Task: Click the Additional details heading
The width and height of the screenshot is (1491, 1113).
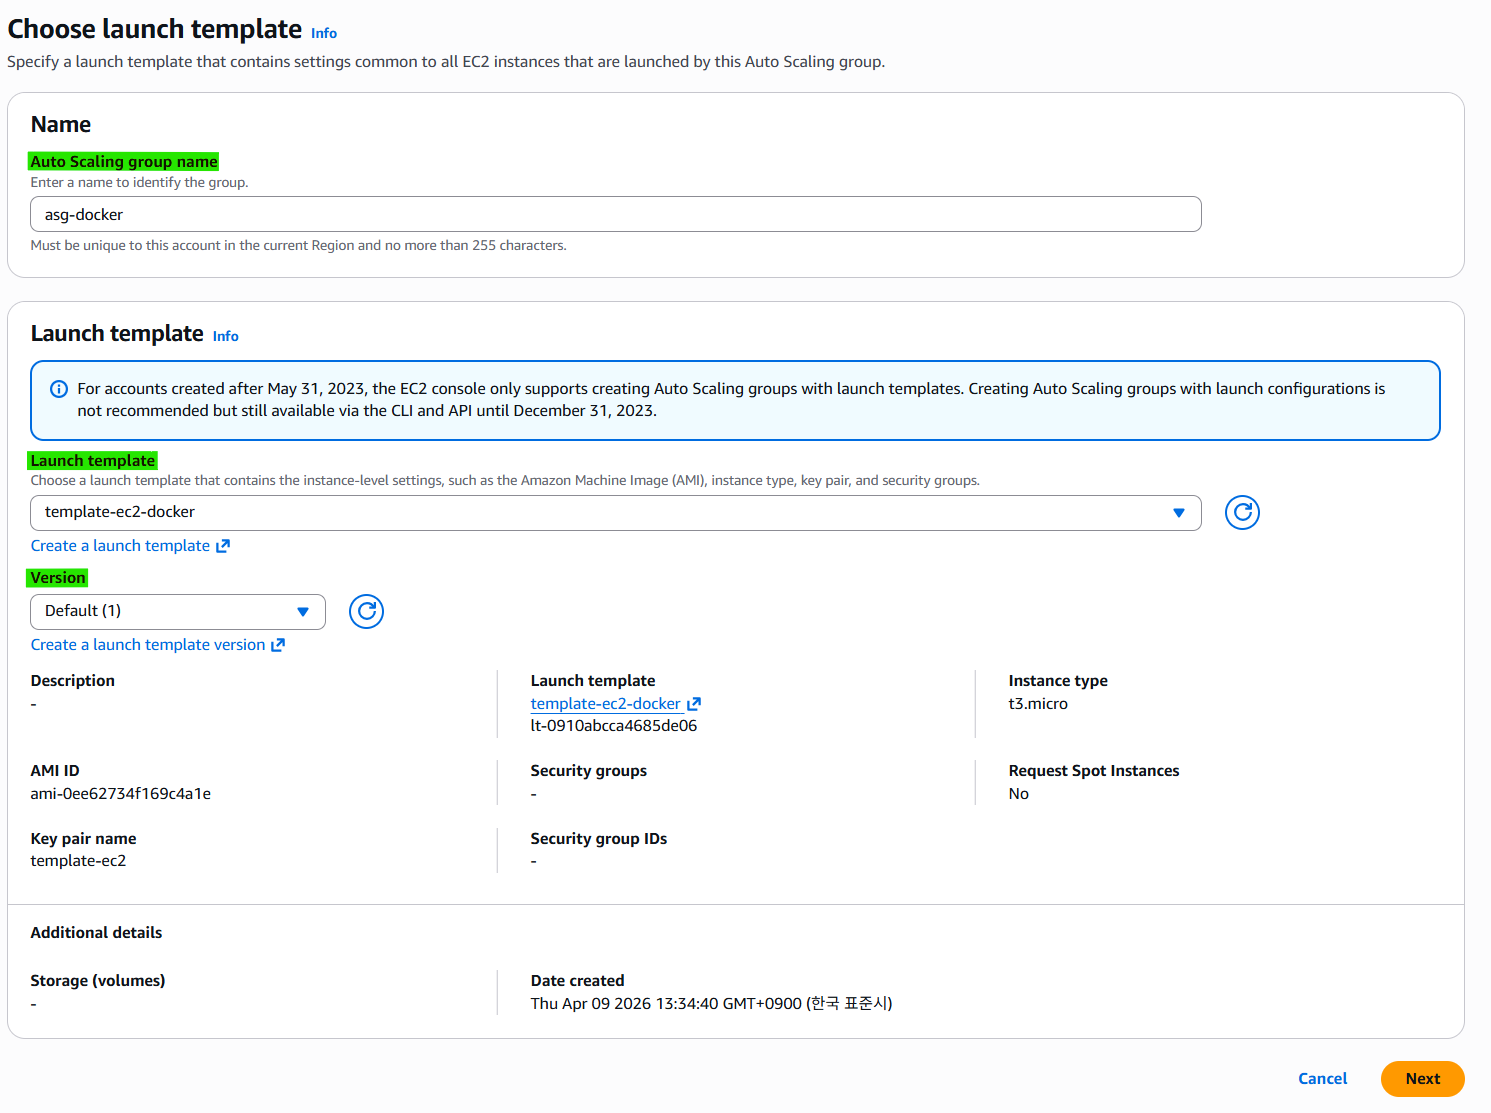Action: tap(96, 933)
